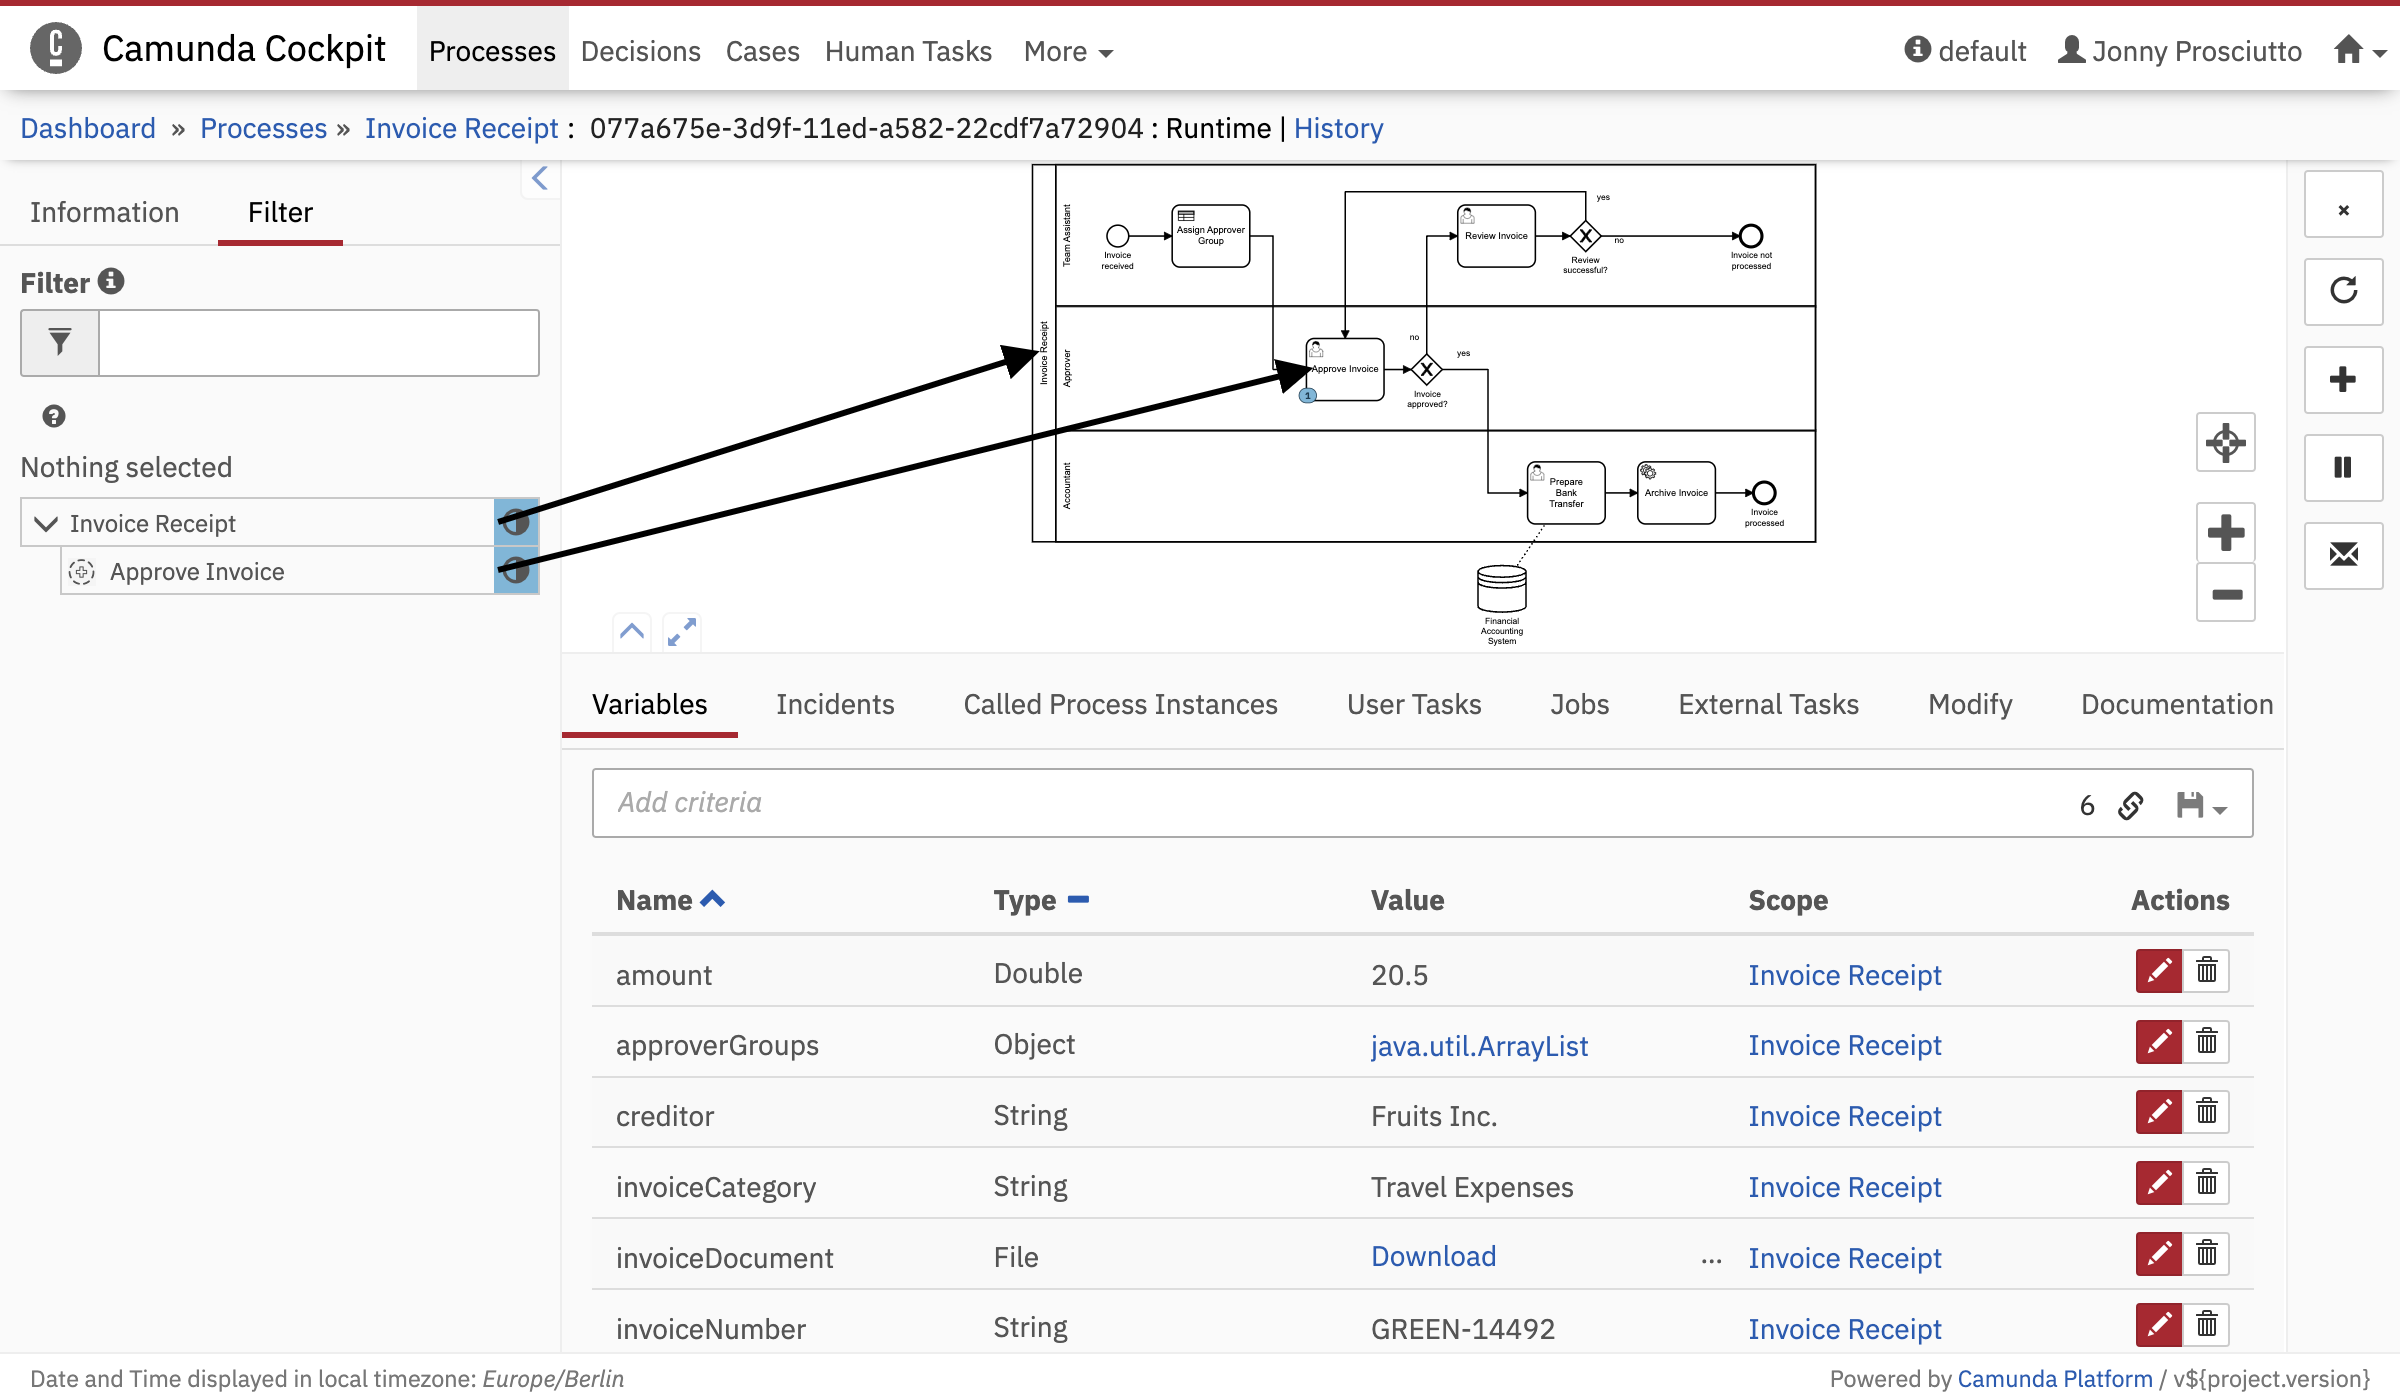Open the filter help question-mark icon

pos(54,416)
